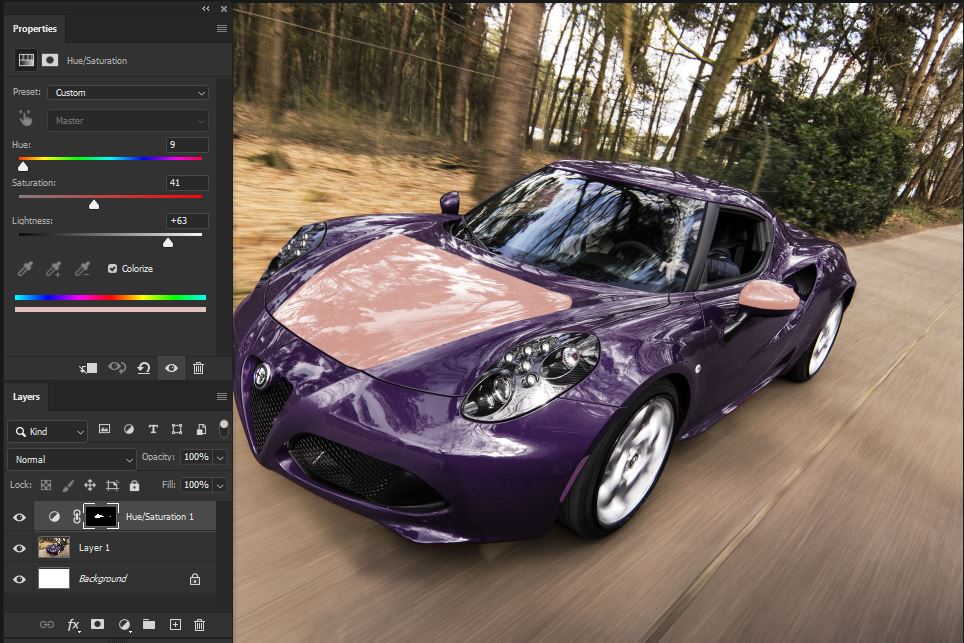The width and height of the screenshot is (964, 643).
Task: Open the Master channel dropdown
Action: 128,120
